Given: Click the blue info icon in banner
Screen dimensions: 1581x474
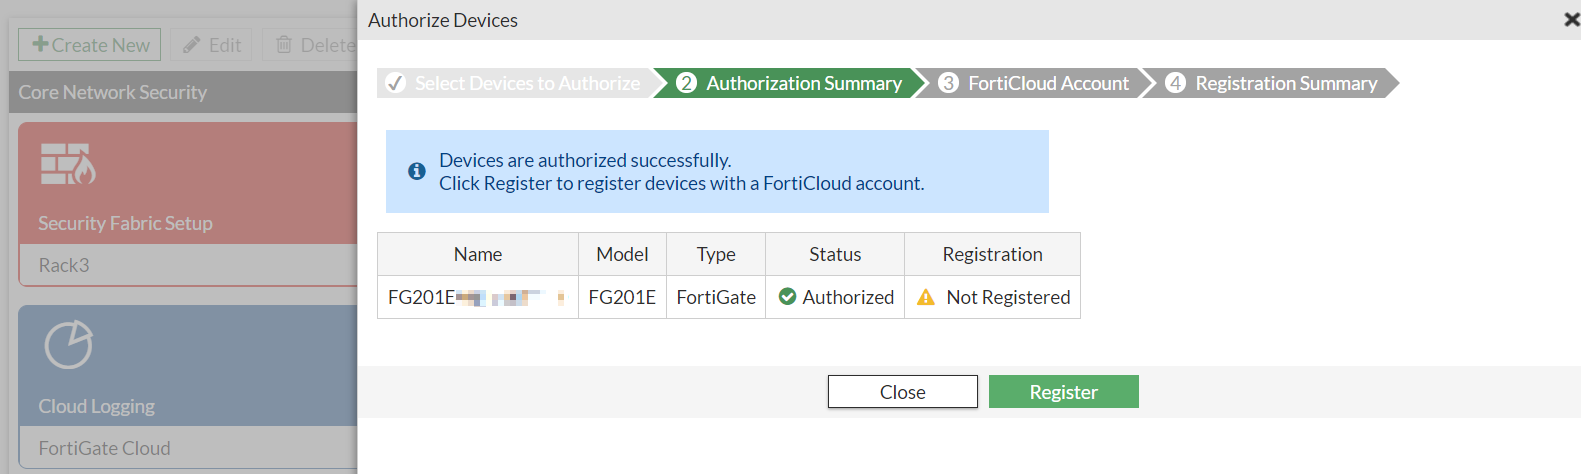Looking at the screenshot, I should [417, 171].
